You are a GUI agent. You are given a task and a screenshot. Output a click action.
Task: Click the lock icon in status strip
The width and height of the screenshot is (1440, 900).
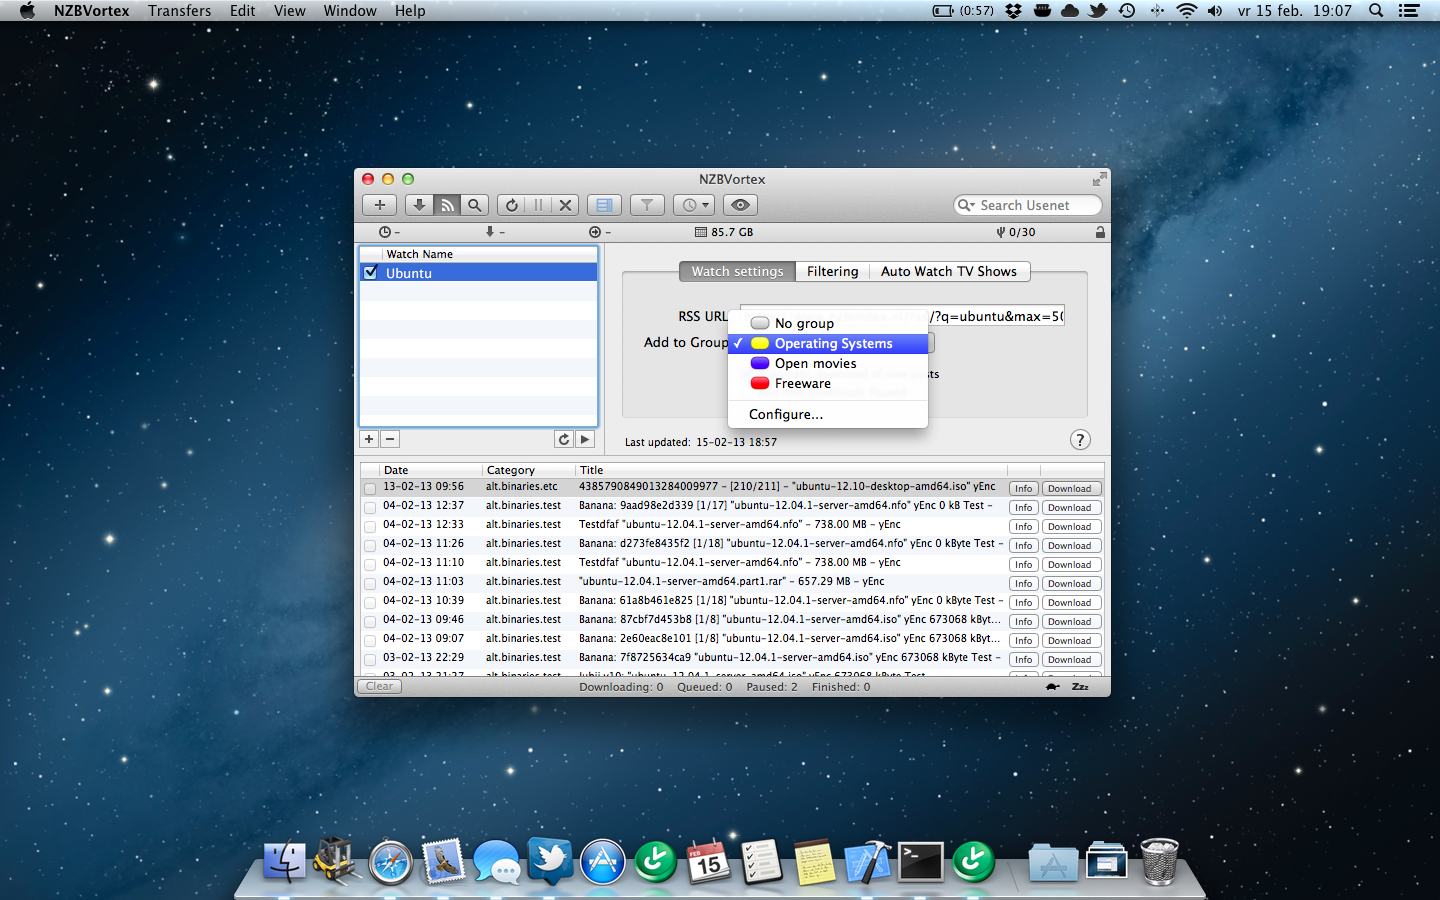coord(1100,232)
